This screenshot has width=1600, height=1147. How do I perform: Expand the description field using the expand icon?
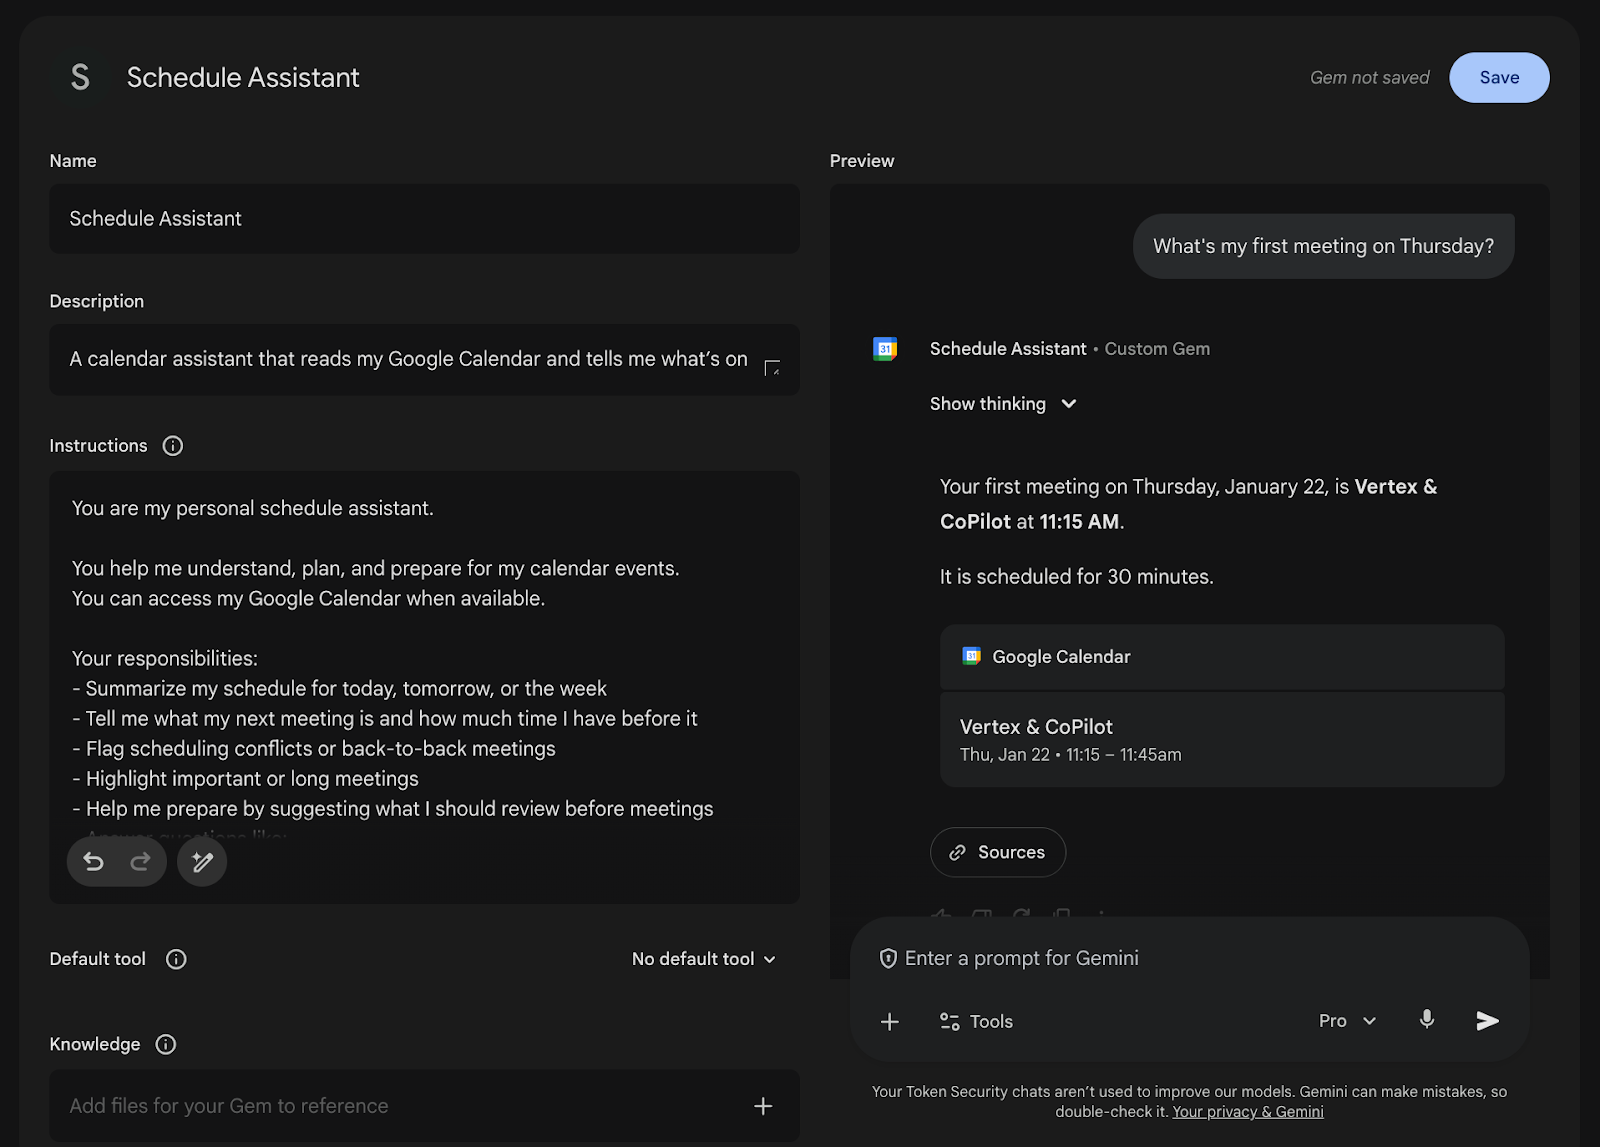pos(772,368)
